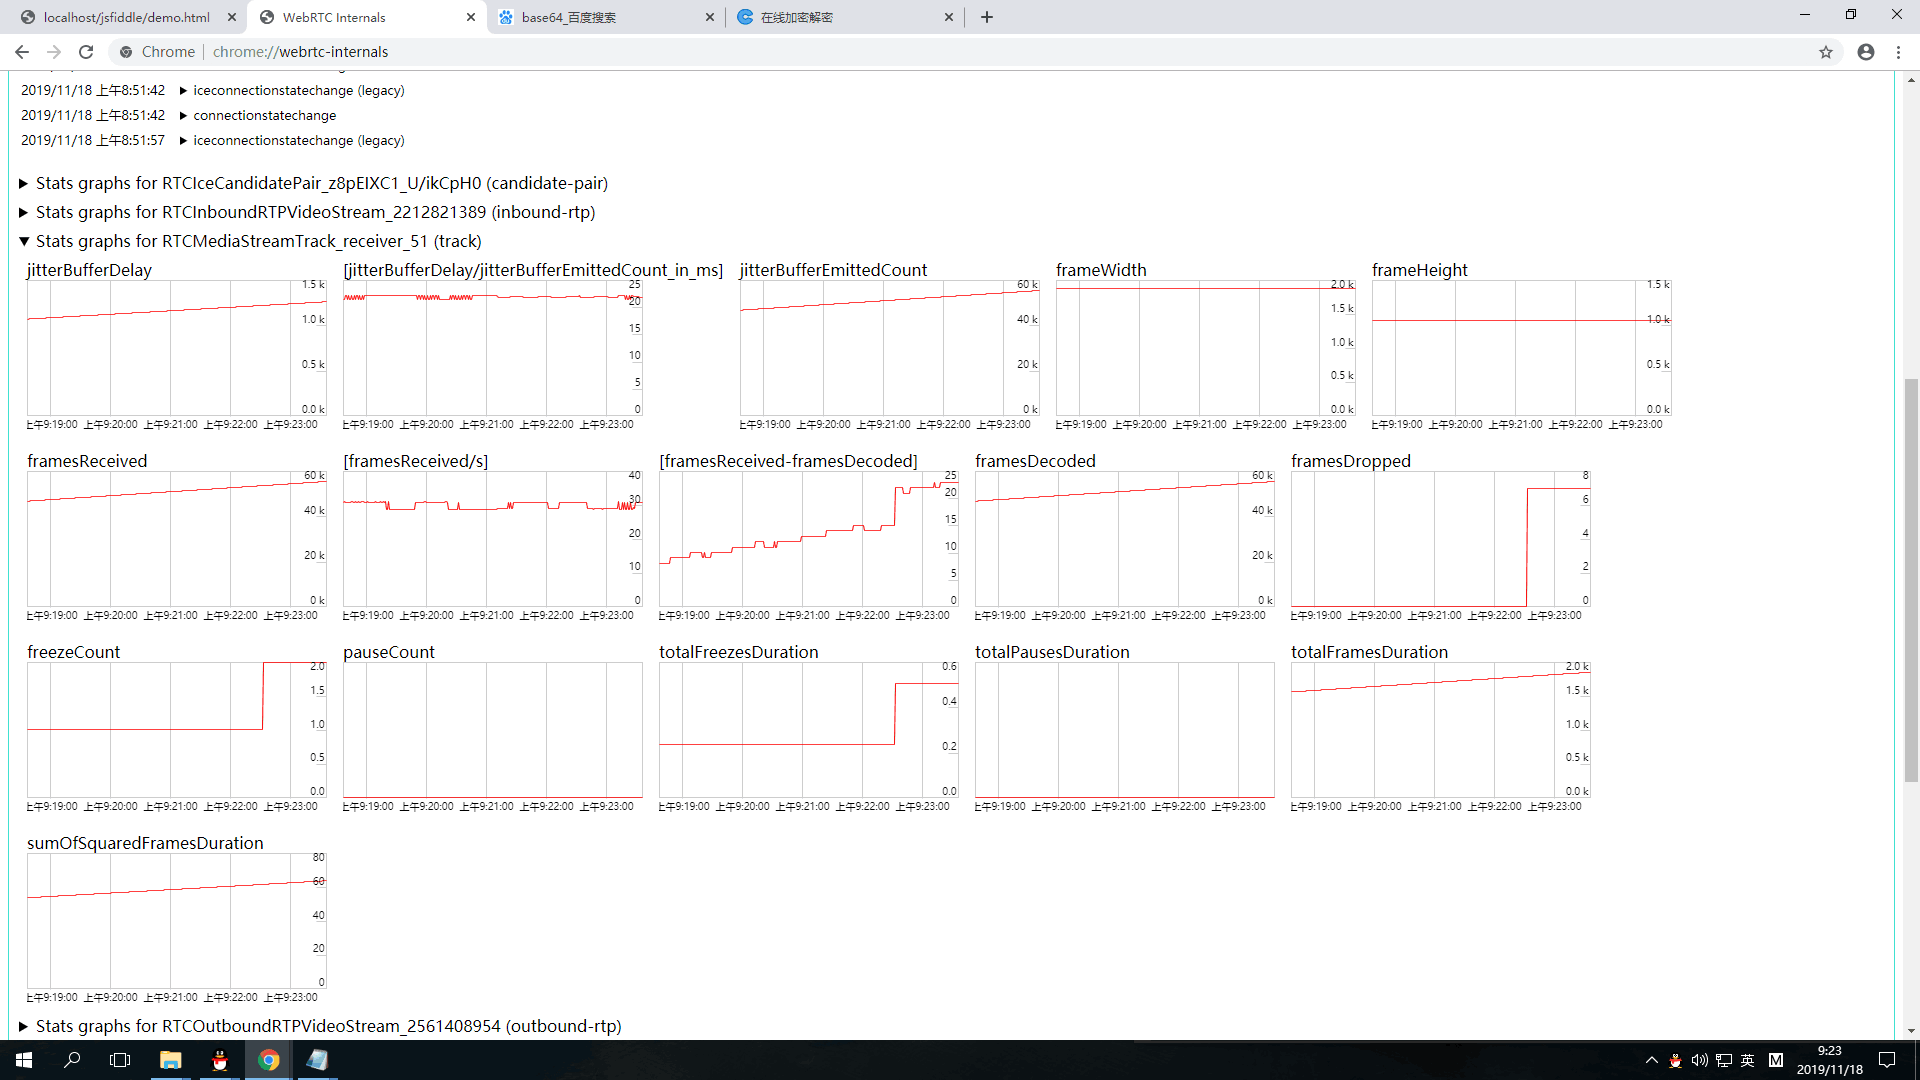This screenshot has height=1080, width=1920.
Task: Launch File Explorer from the taskbar
Action: [170, 1059]
